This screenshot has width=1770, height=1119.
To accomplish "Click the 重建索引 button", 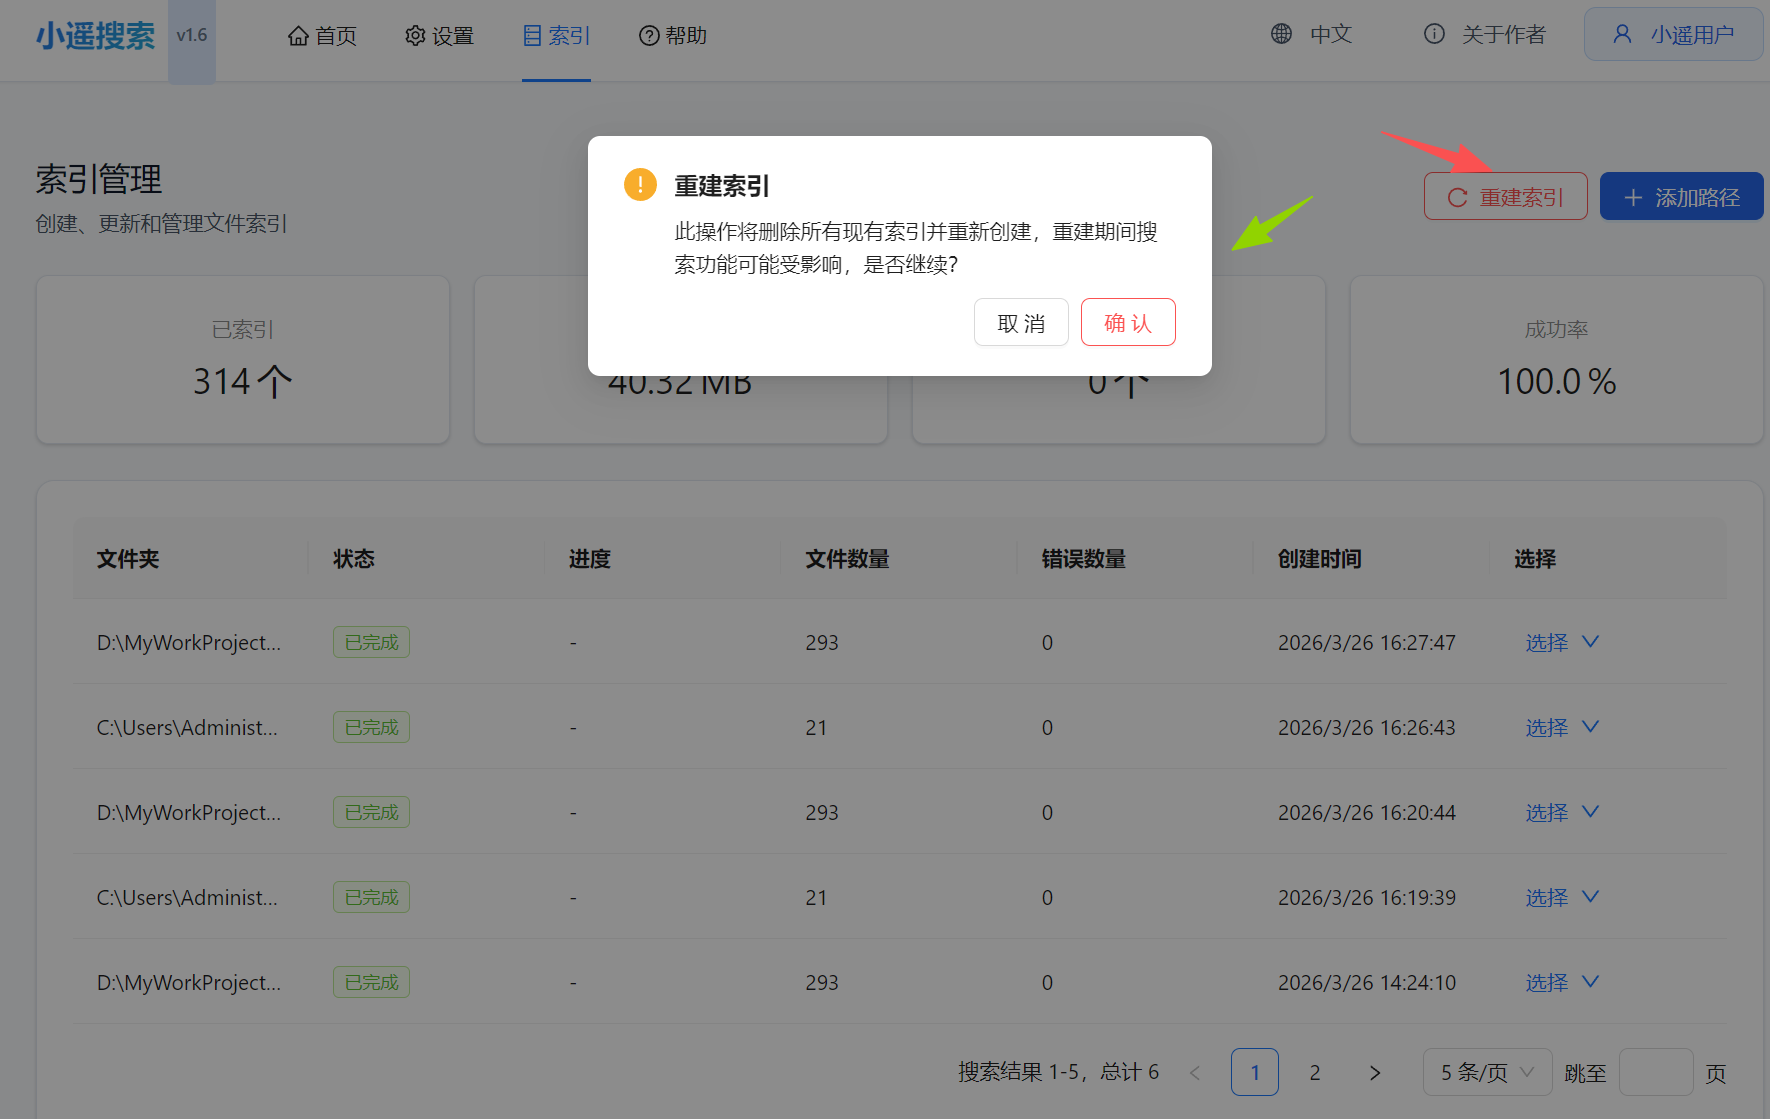I will click(1505, 197).
